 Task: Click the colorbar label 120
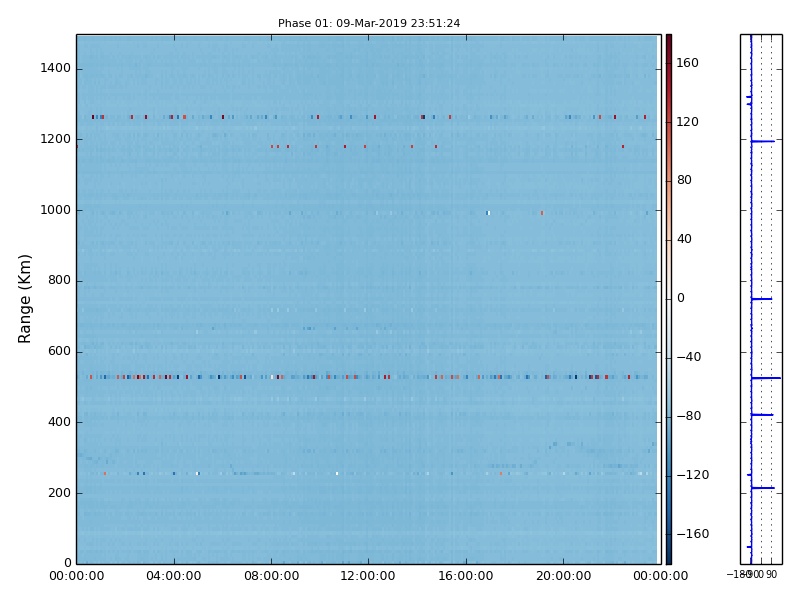[687, 122]
